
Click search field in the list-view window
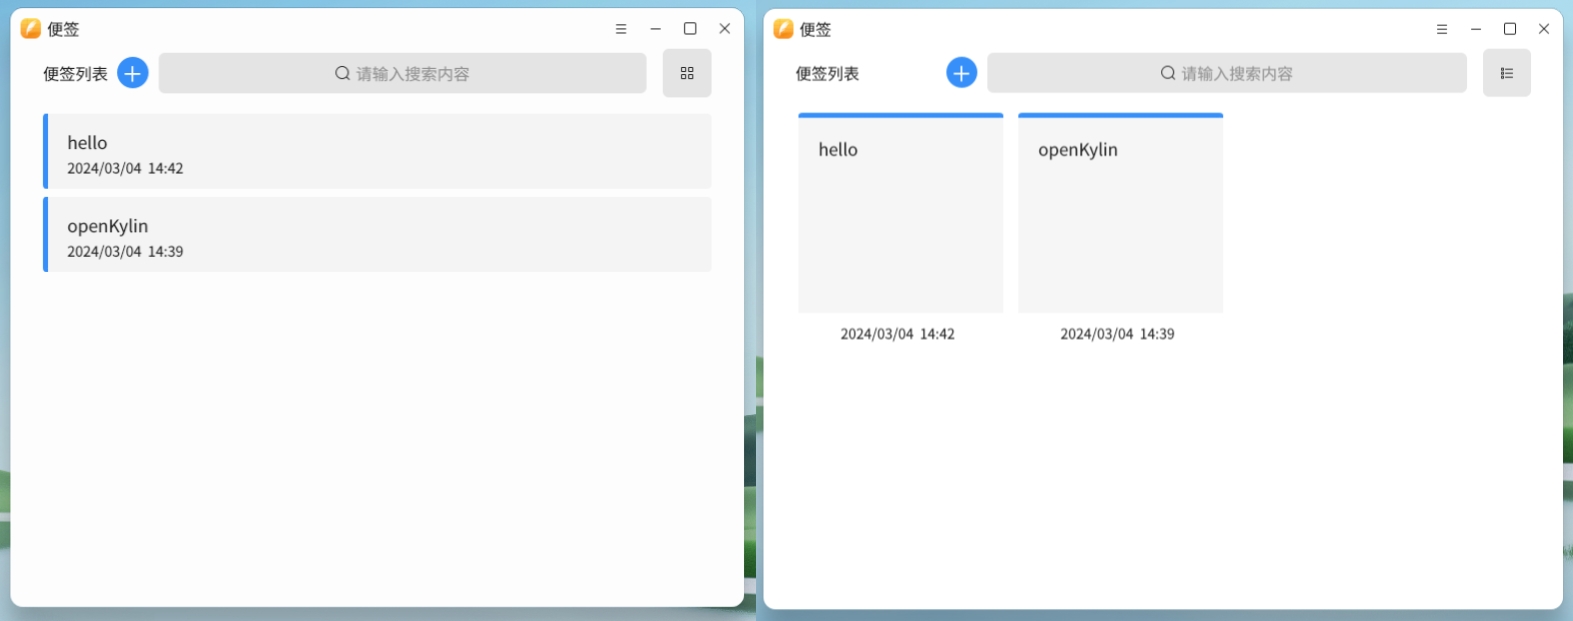(402, 73)
